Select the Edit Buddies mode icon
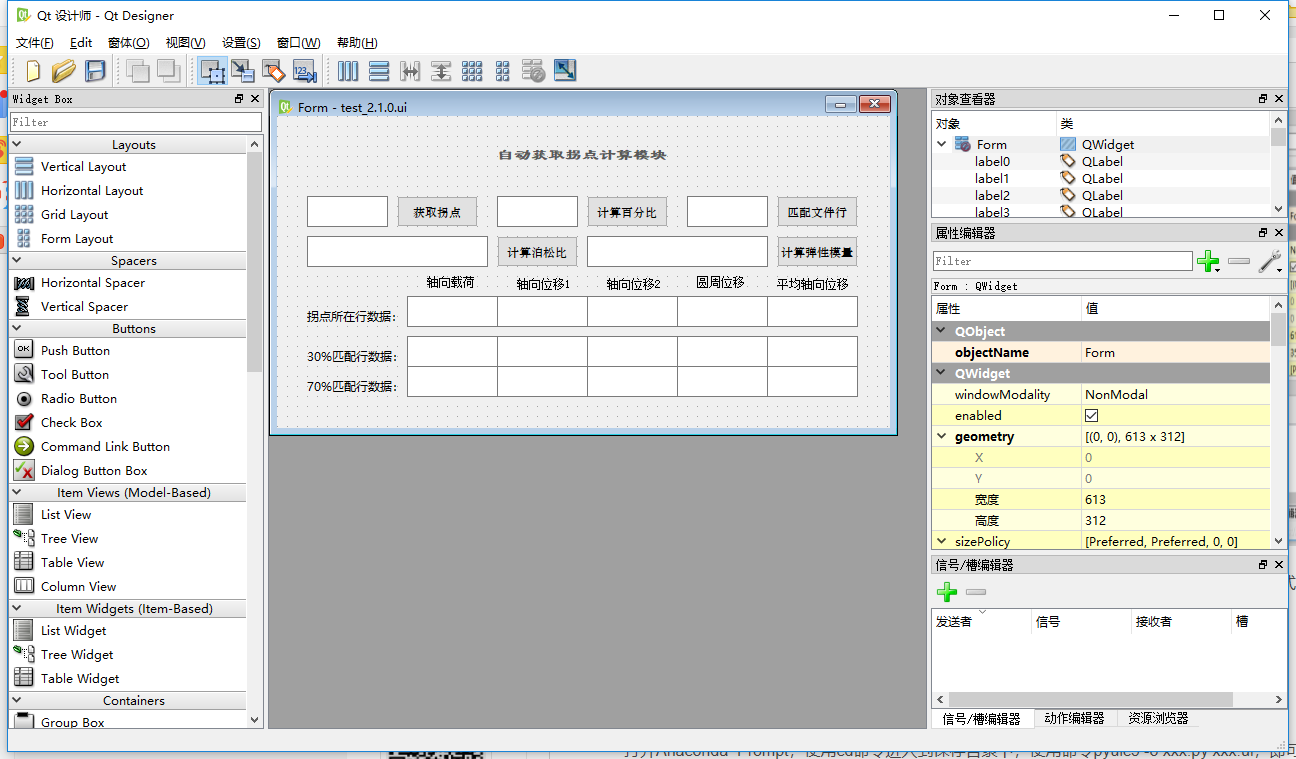This screenshot has height=759, width=1296. tap(272, 71)
